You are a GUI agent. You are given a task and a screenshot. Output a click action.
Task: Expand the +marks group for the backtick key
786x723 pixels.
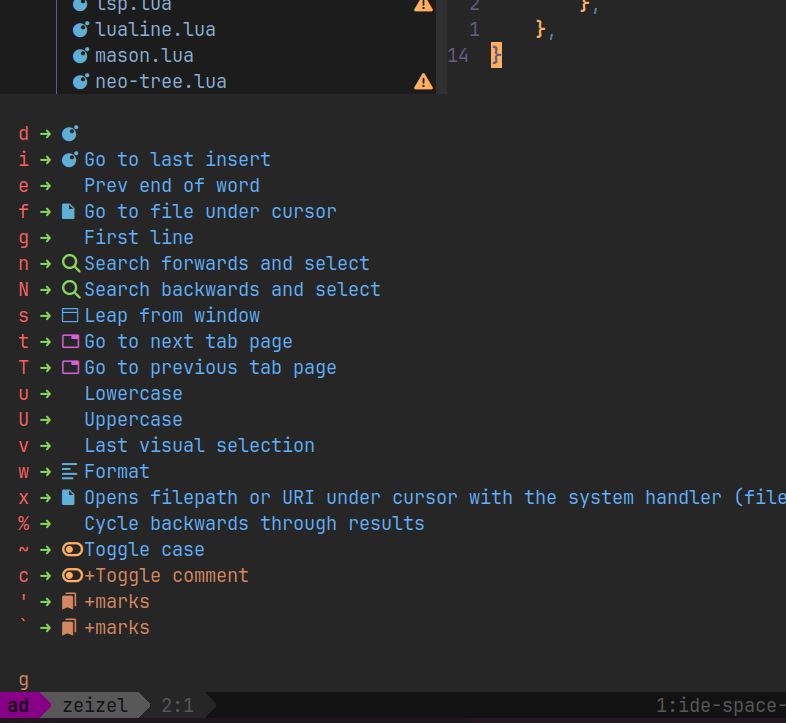coord(117,628)
